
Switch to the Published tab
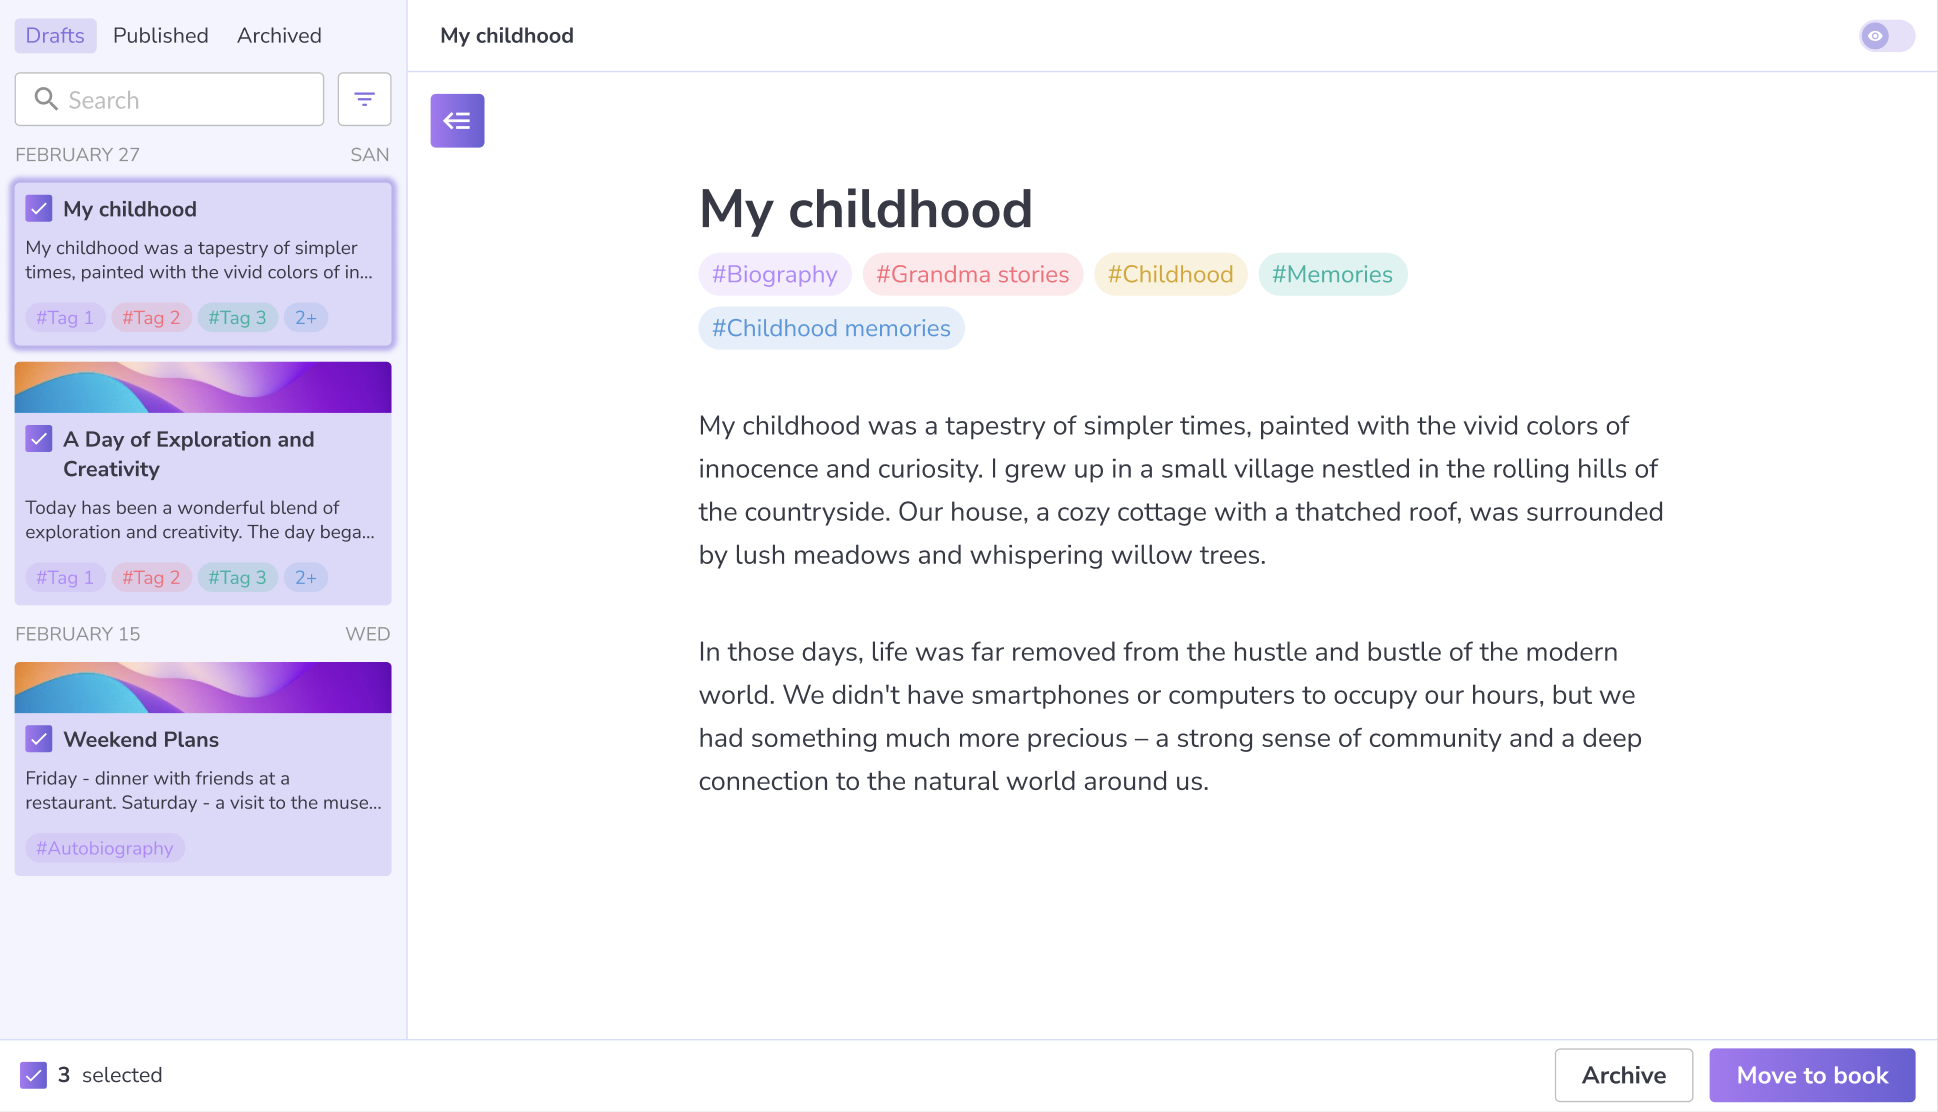click(160, 36)
